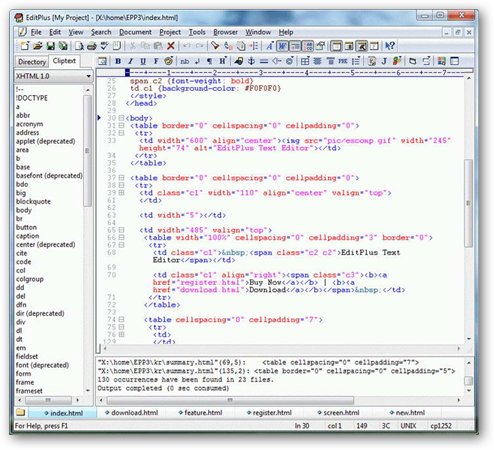Switch to the download.html document tab
The image size is (494, 450).
[x=132, y=413]
